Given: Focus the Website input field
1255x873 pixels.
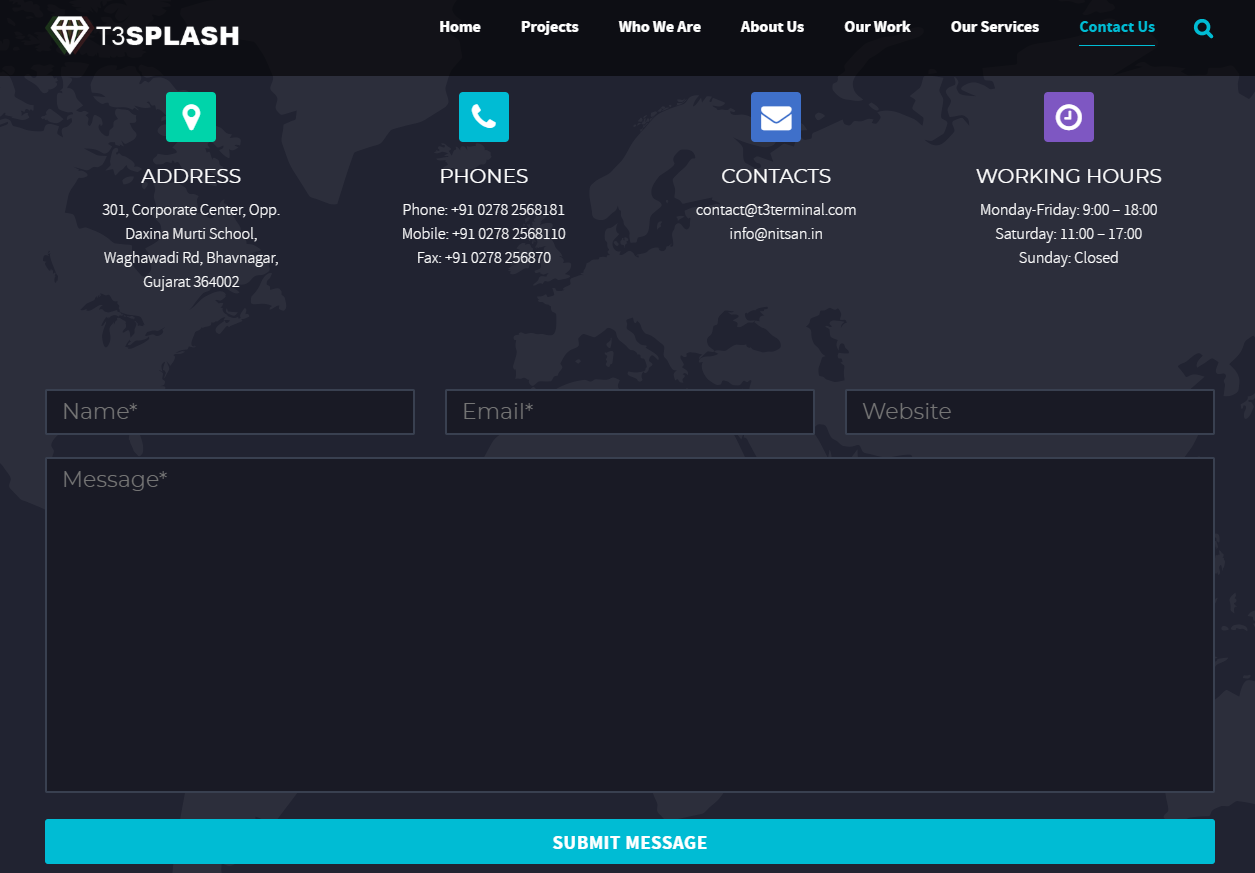Looking at the screenshot, I should [1029, 412].
